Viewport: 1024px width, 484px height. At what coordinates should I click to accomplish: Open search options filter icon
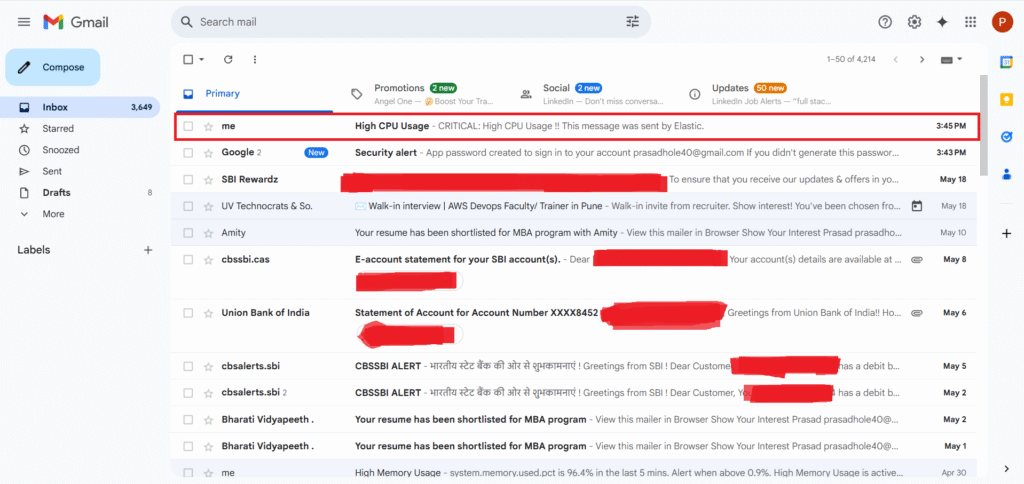[x=632, y=22]
